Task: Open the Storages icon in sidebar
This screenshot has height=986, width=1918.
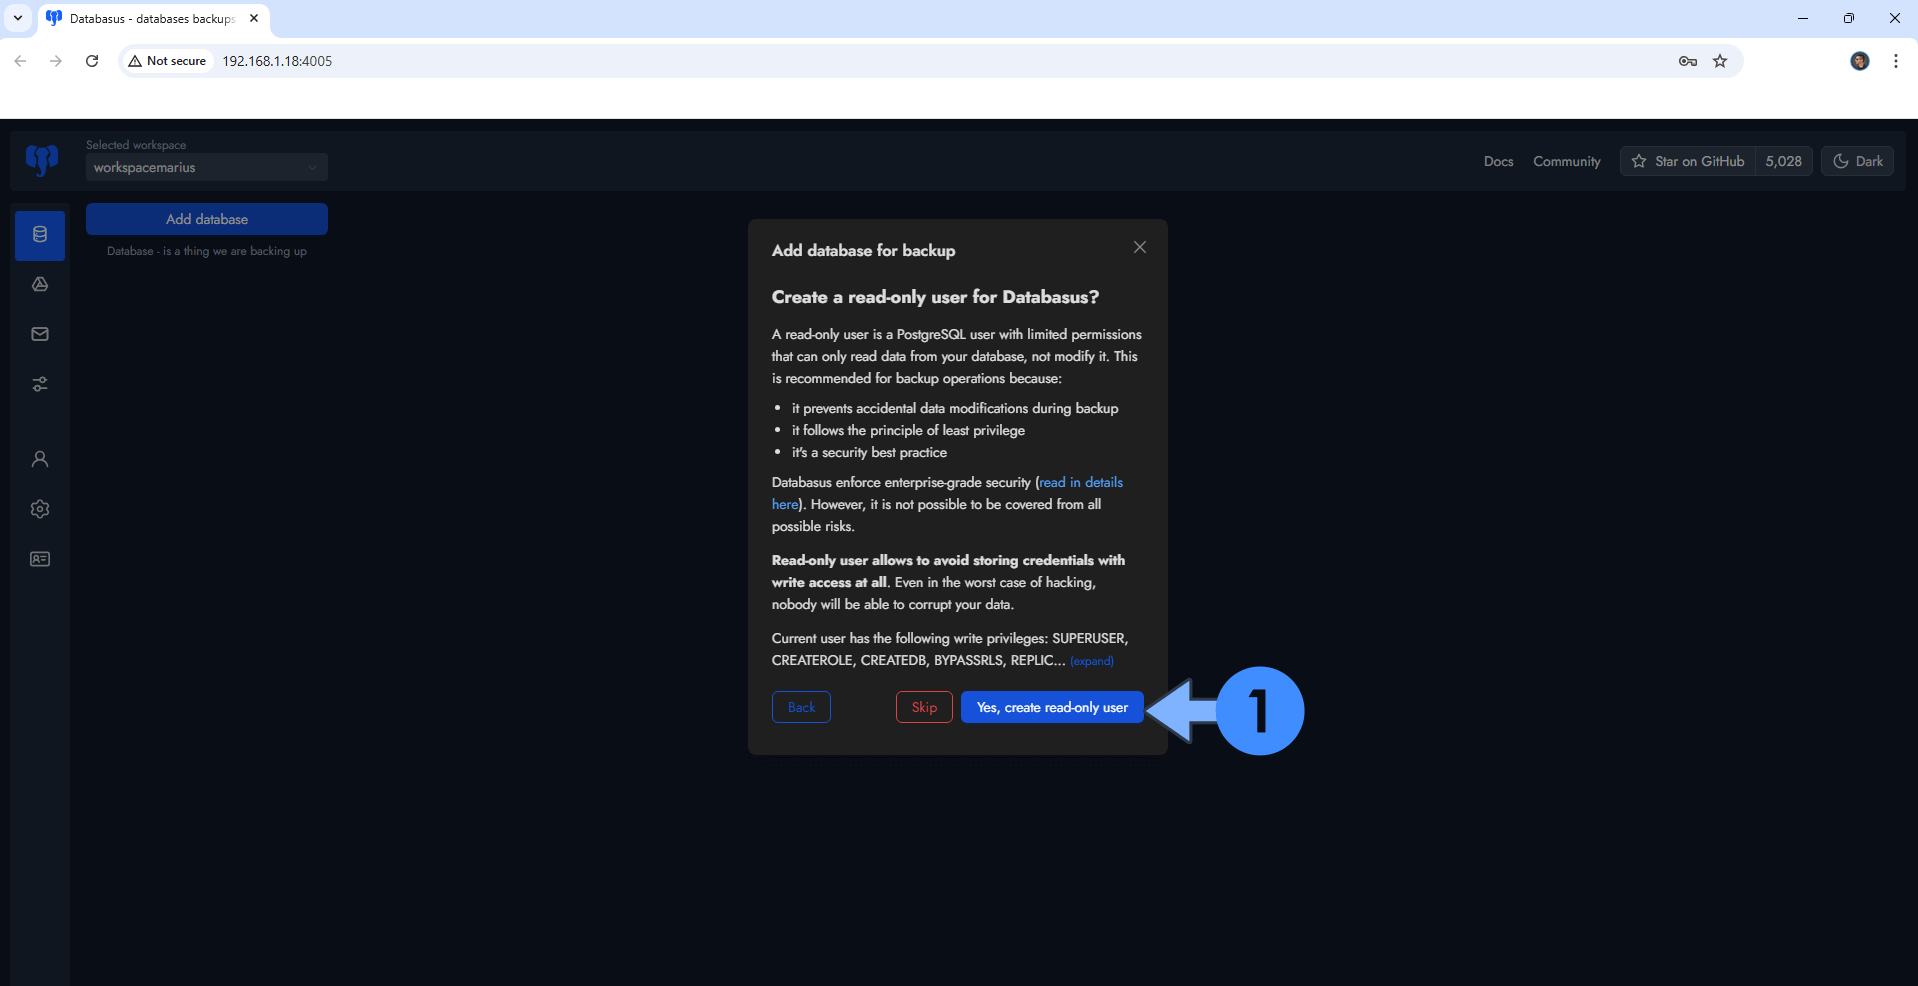Action: click(40, 285)
